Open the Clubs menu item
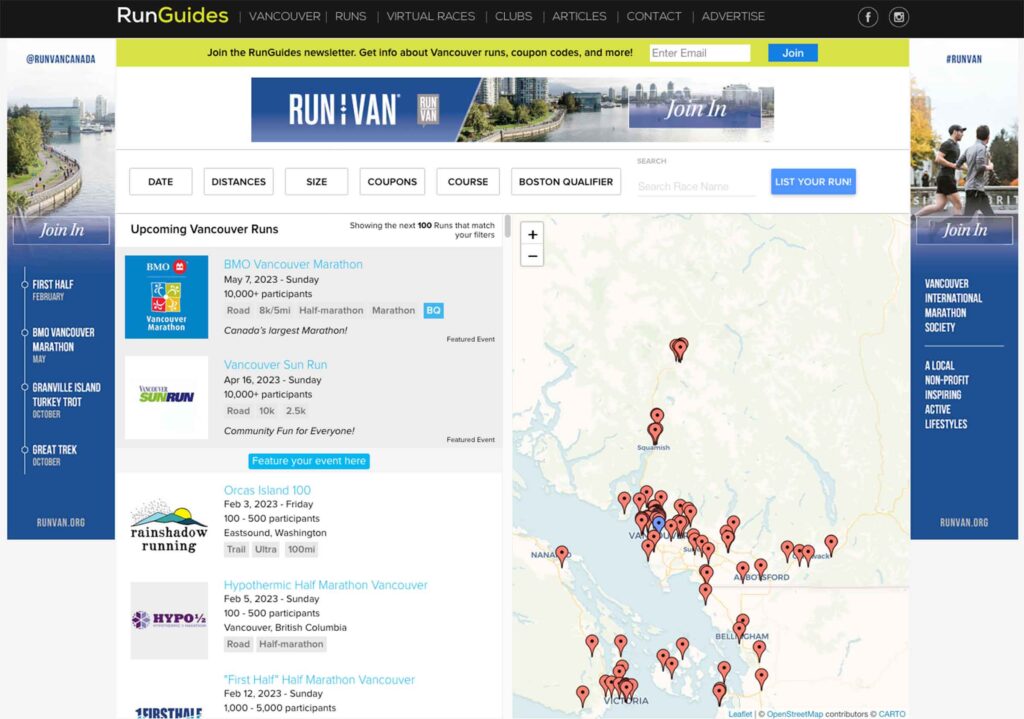This screenshot has width=1024, height=719. click(513, 17)
